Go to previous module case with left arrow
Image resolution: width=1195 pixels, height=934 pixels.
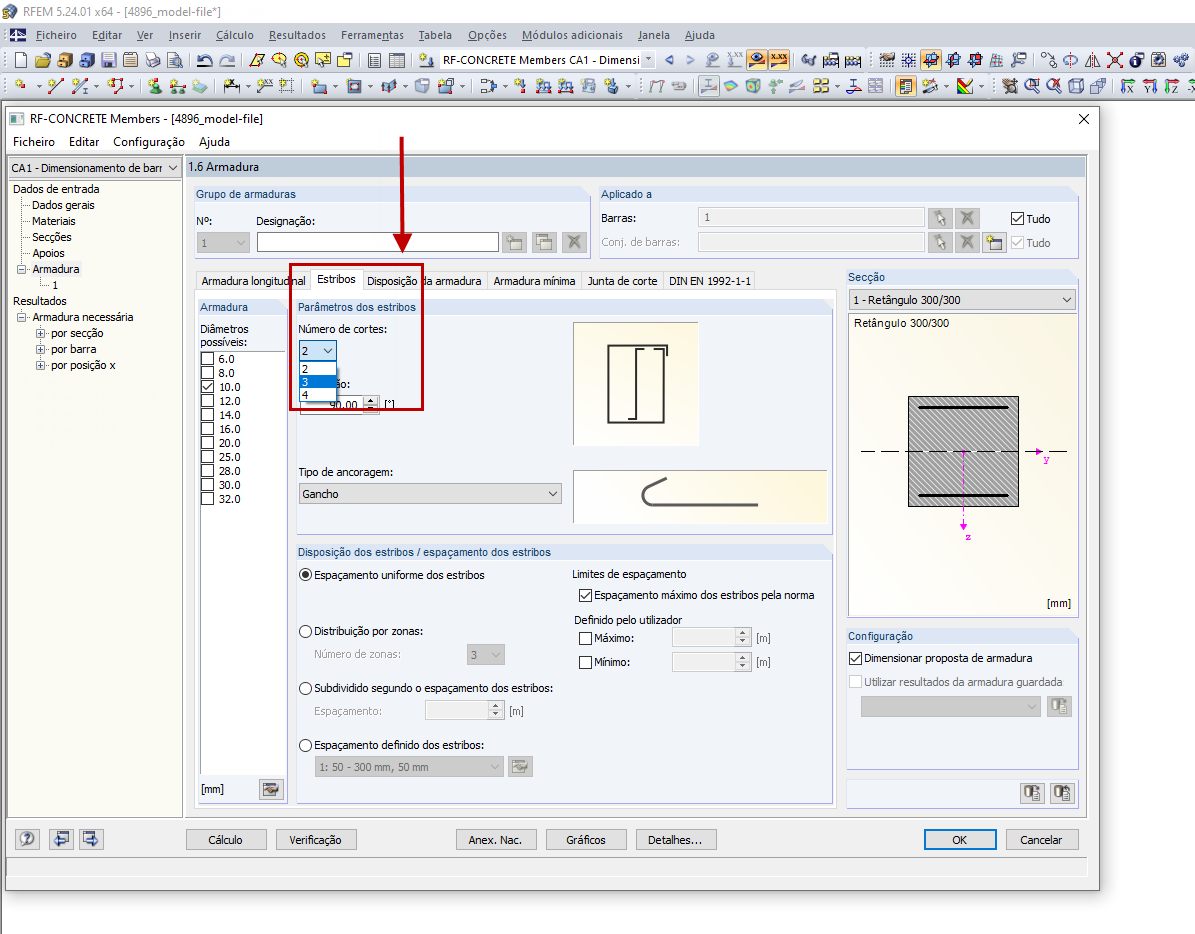(x=669, y=59)
